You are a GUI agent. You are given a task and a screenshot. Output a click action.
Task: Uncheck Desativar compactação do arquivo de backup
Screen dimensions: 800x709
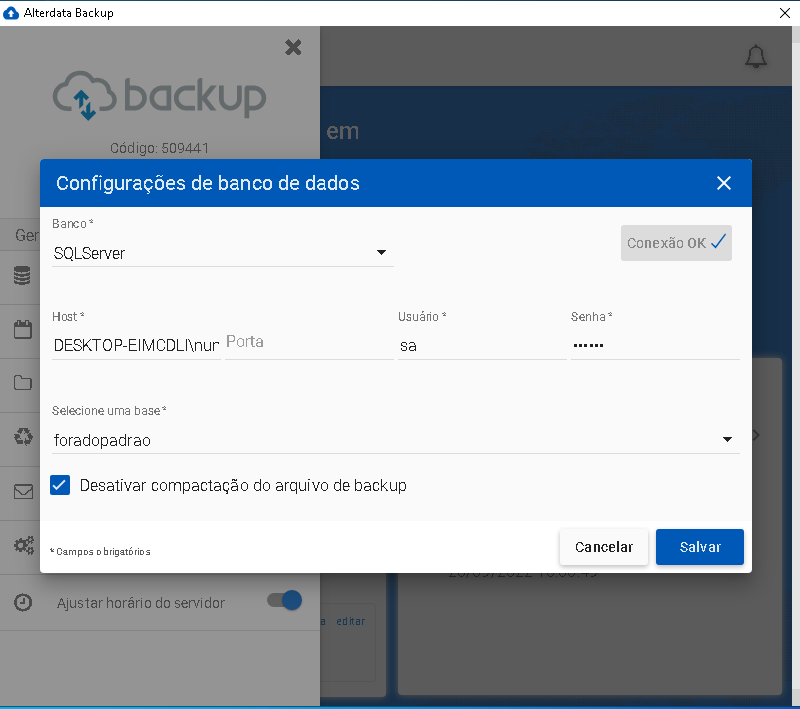point(61,485)
